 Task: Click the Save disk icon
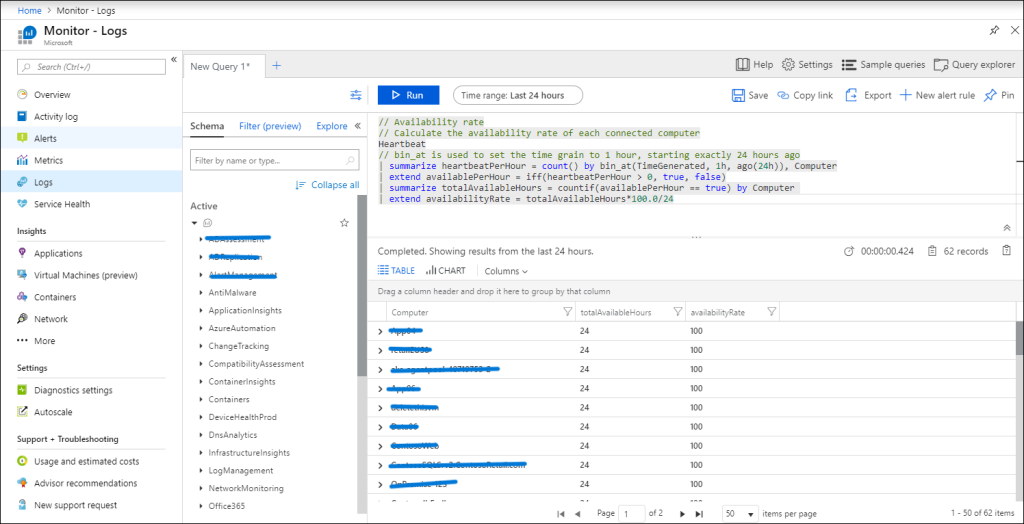click(738, 95)
